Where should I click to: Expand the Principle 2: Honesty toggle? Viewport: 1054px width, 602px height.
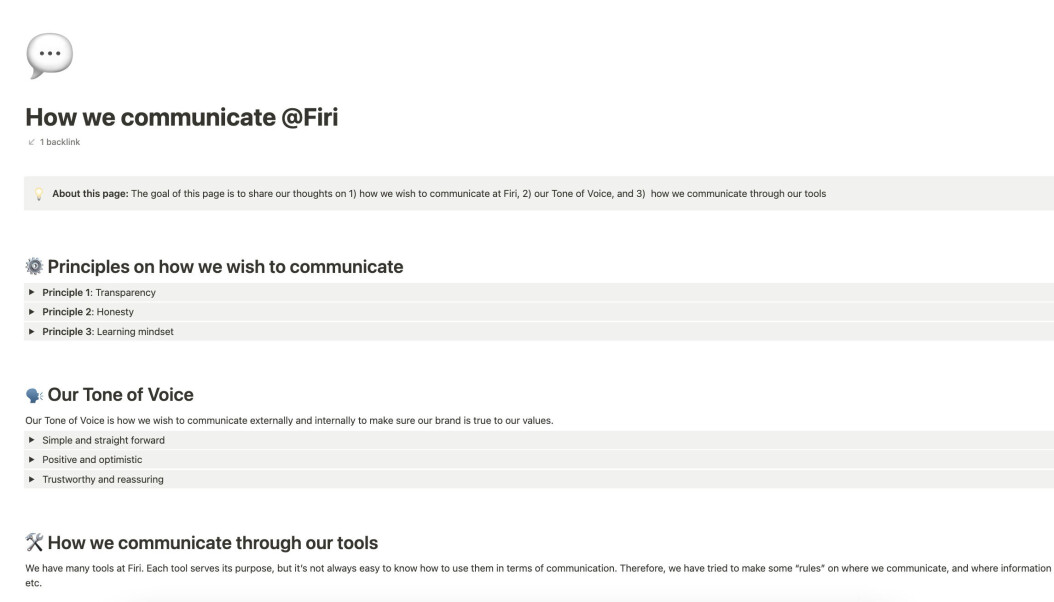tap(32, 312)
